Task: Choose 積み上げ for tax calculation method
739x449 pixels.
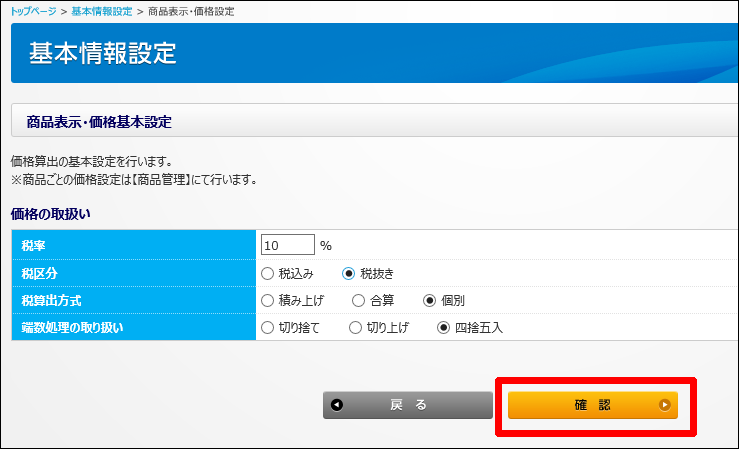Action: [x=267, y=300]
